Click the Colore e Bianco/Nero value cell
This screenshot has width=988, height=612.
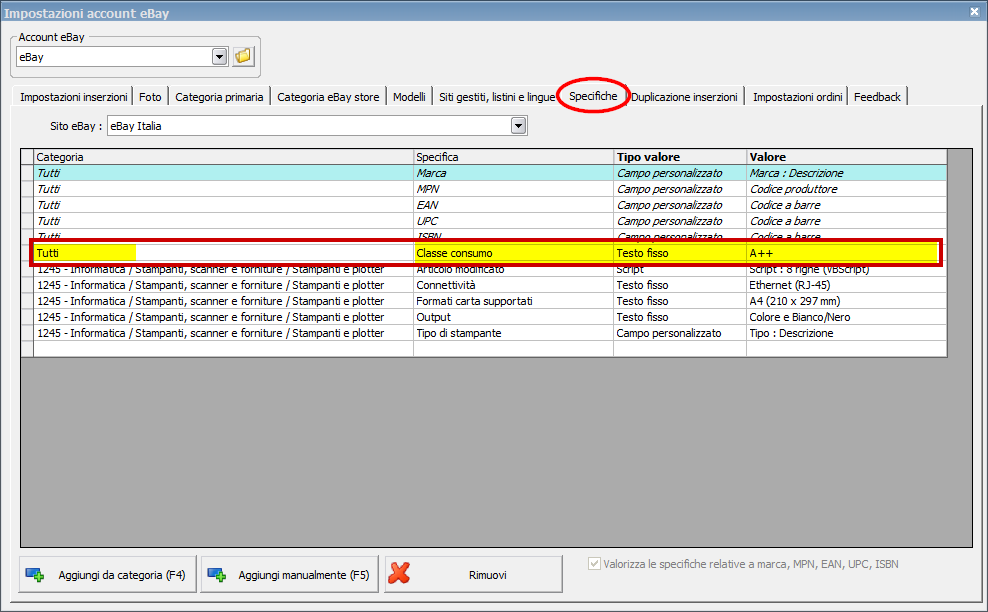coord(846,317)
